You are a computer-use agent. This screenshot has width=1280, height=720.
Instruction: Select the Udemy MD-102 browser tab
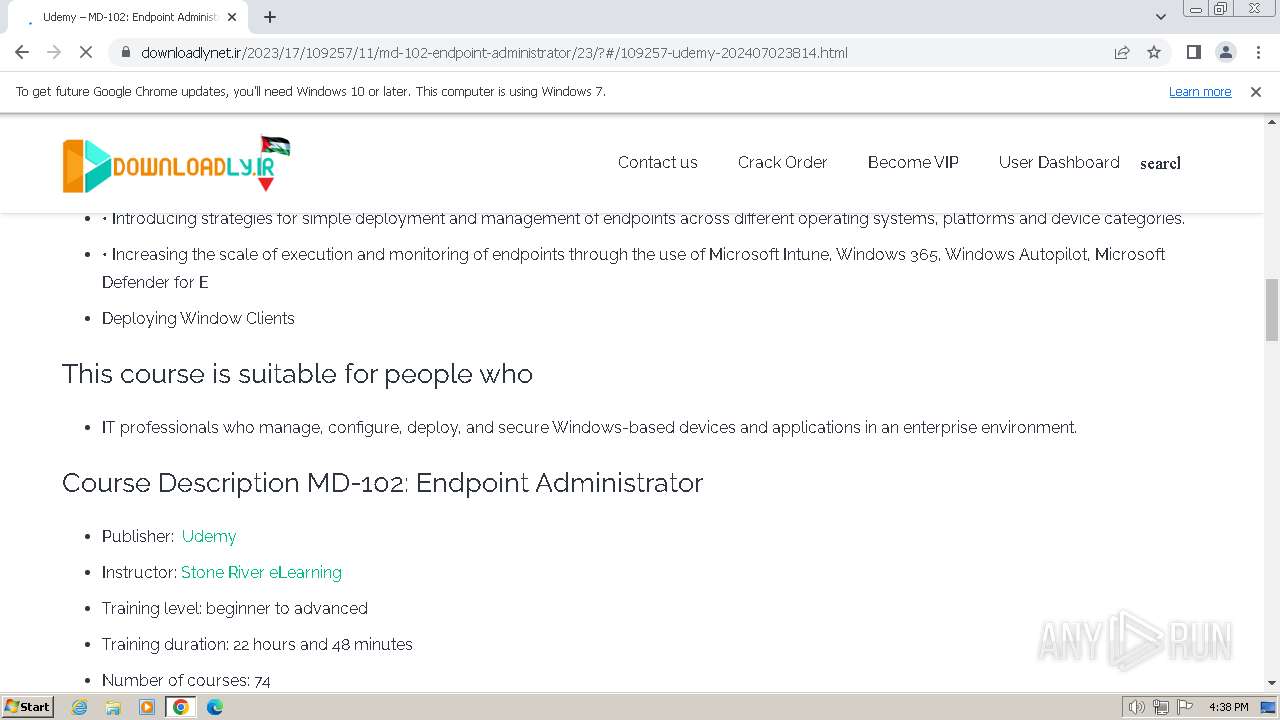[128, 17]
